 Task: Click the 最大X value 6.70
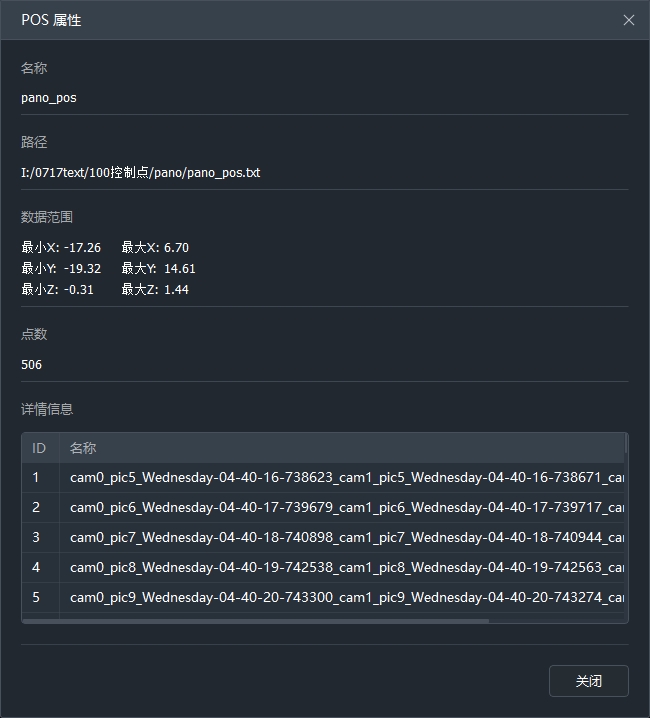pos(176,247)
